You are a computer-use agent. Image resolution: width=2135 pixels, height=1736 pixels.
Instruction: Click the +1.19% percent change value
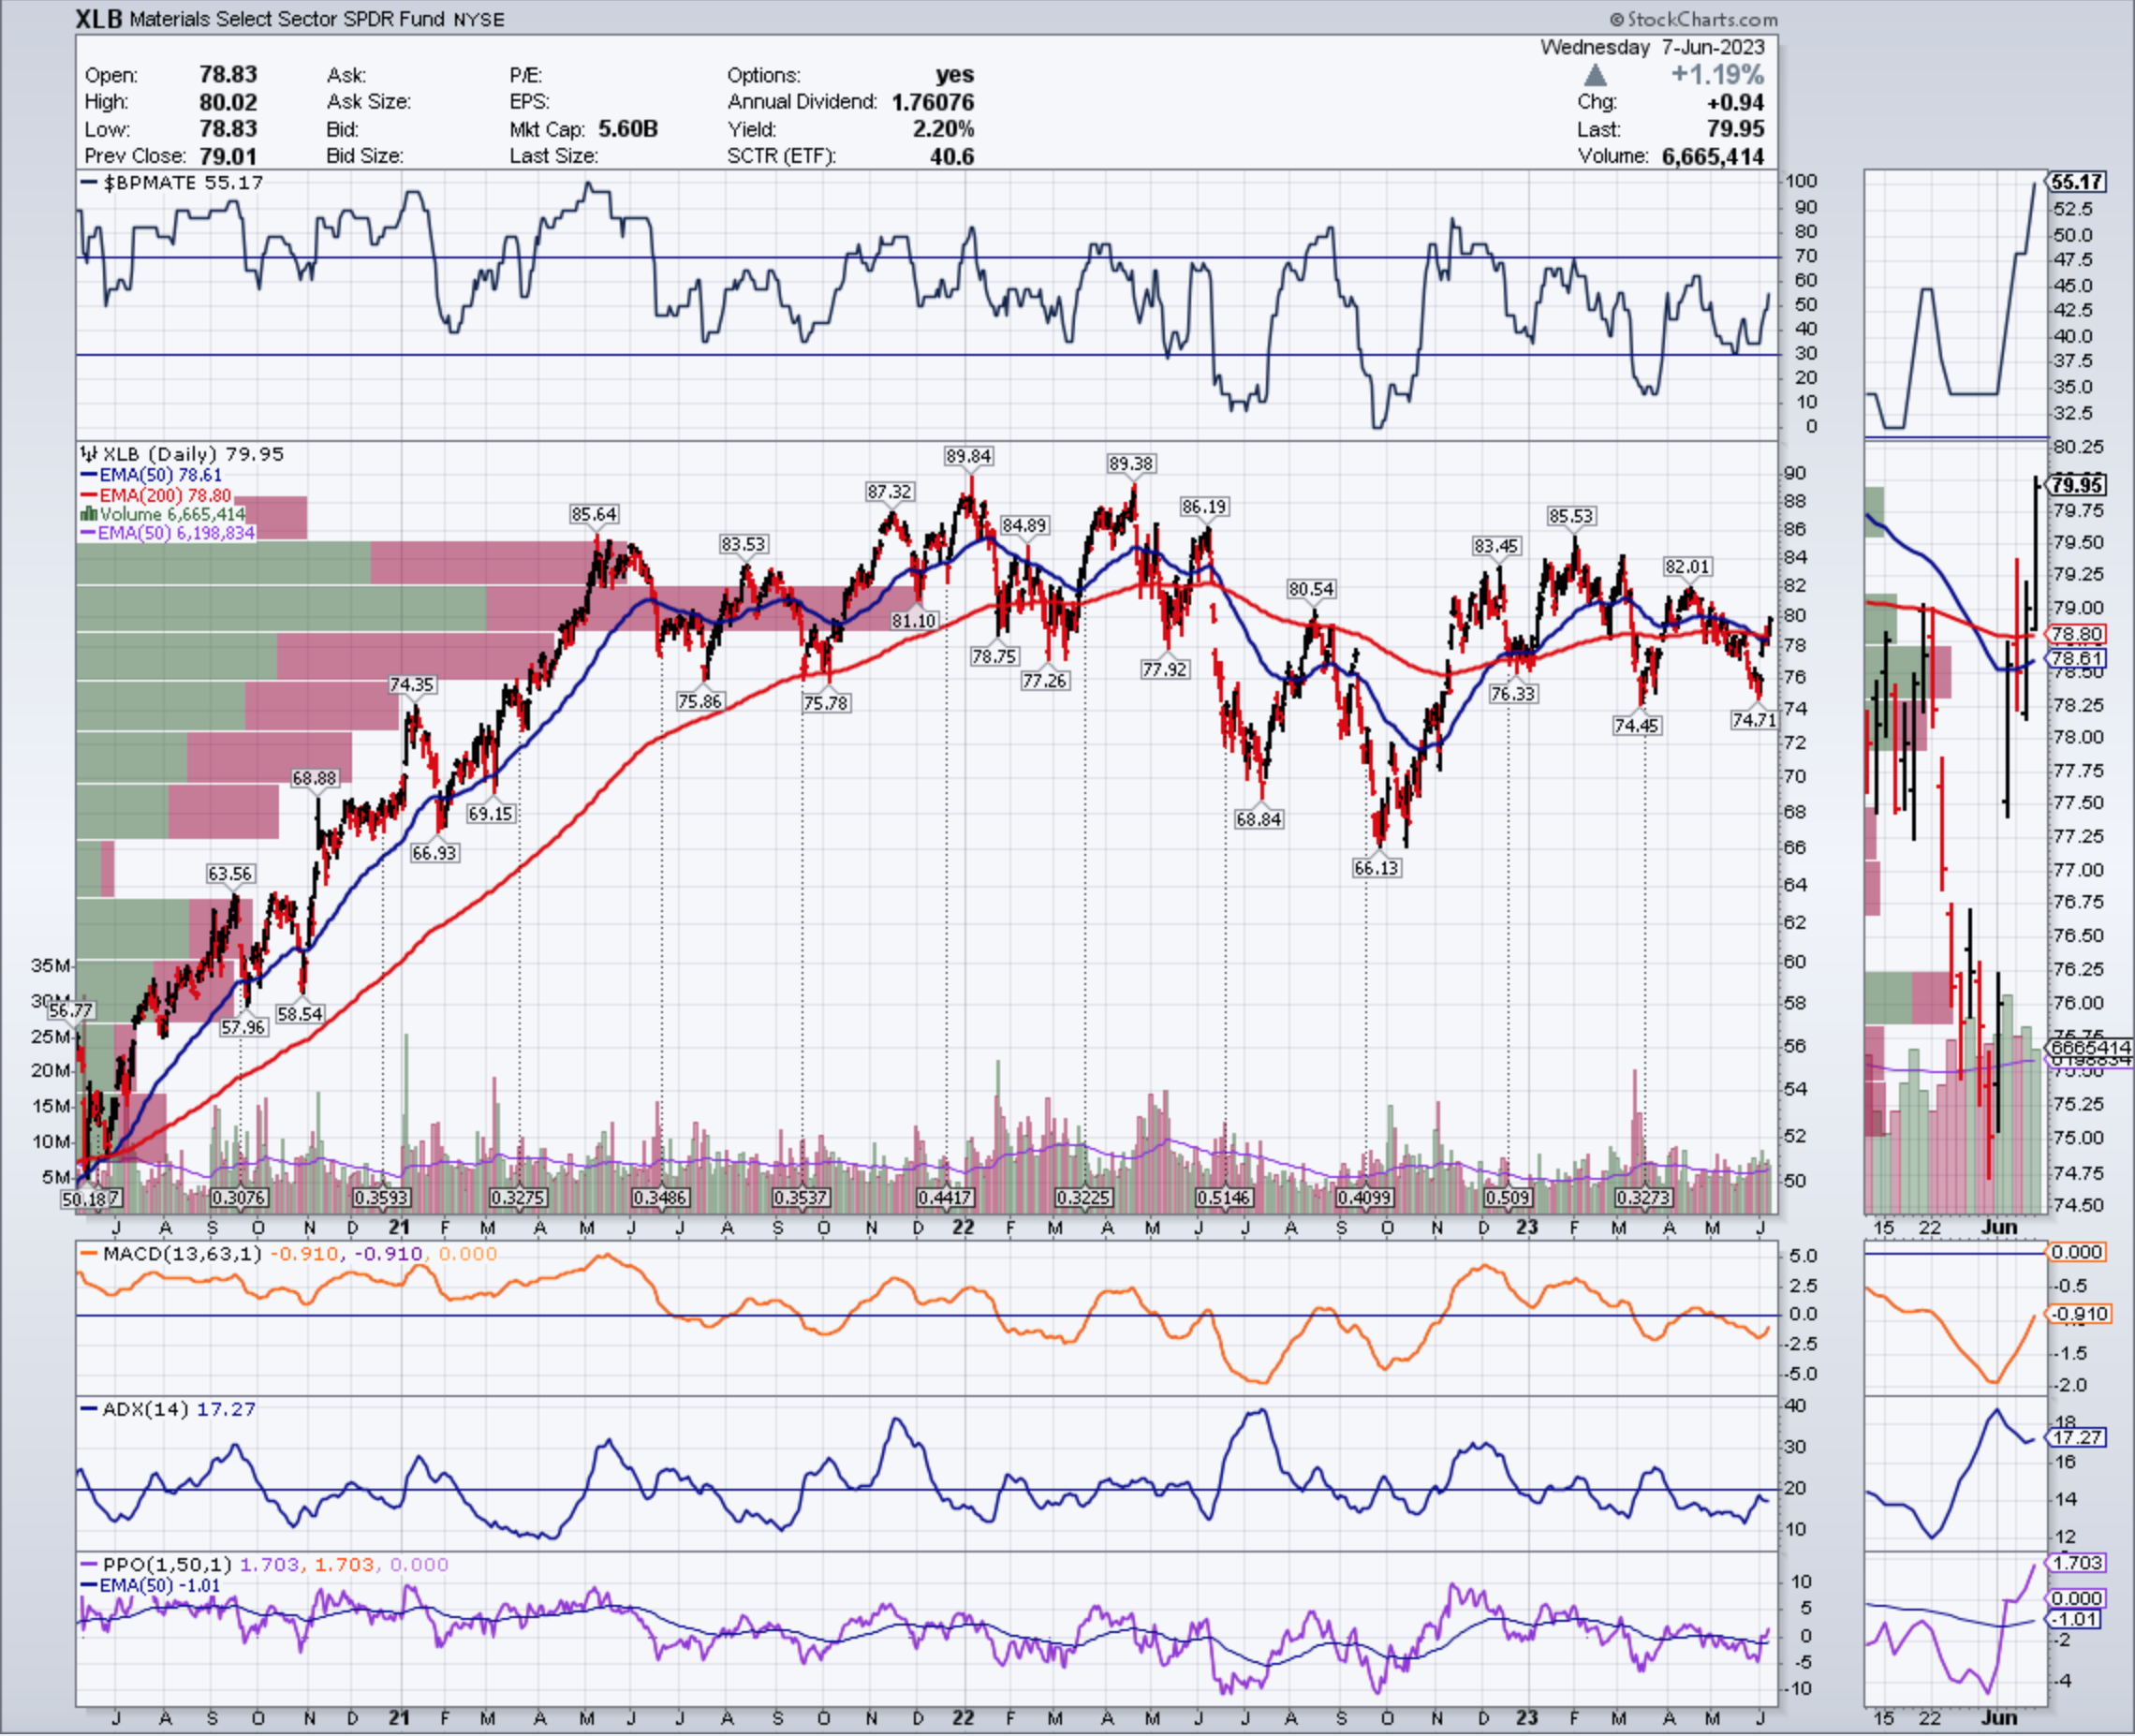[x=1717, y=75]
